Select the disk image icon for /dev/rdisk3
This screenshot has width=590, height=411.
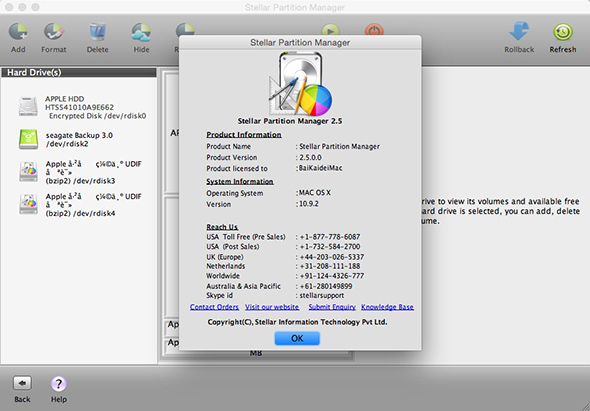pyautogui.click(x=28, y=172)
